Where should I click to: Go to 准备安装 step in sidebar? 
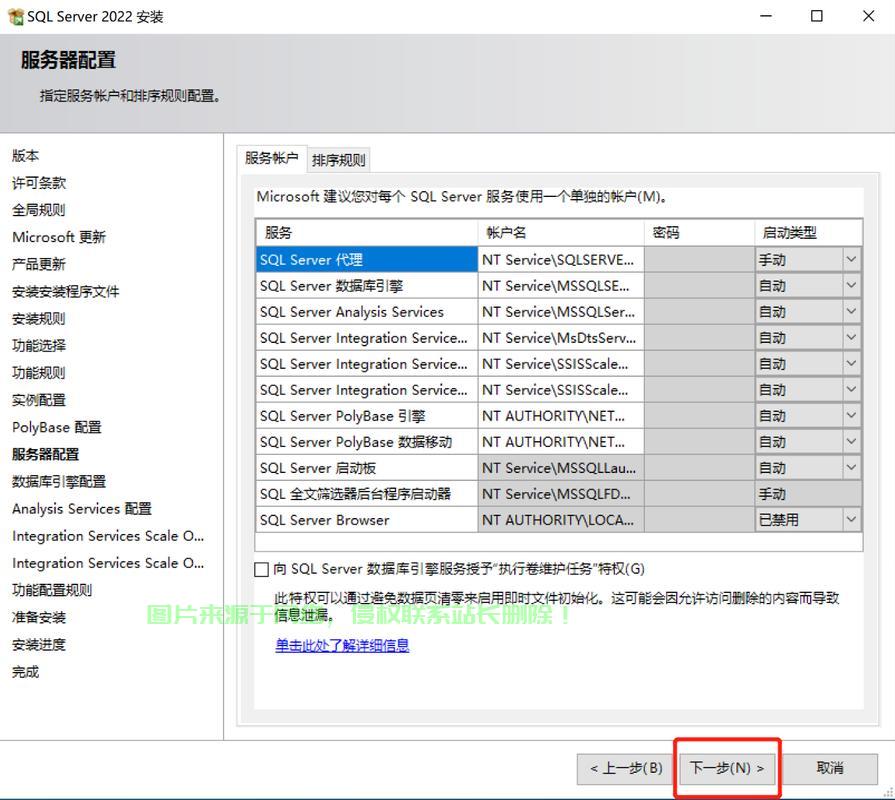pyautogui.click(x=39, y=617)
